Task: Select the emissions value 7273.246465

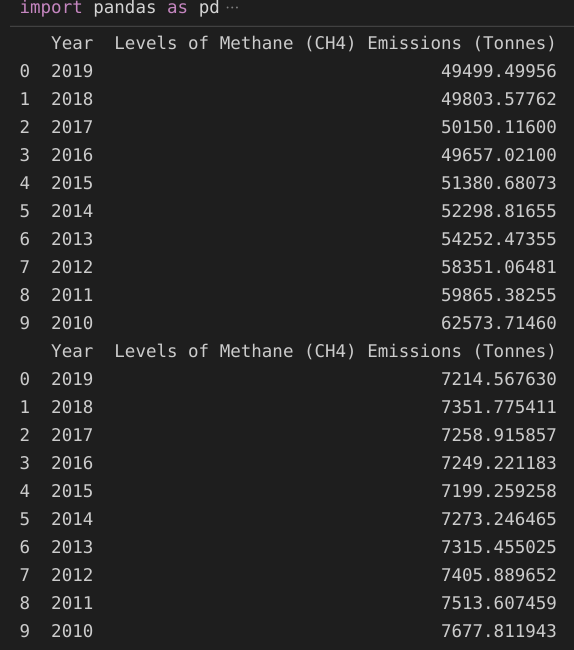Action: [x=499, y=519]
